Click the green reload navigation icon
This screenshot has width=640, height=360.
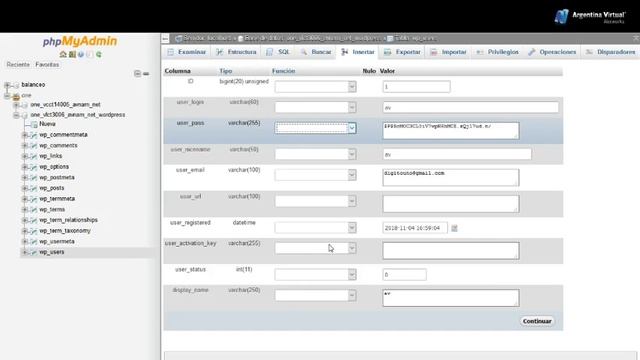point(99,54)
